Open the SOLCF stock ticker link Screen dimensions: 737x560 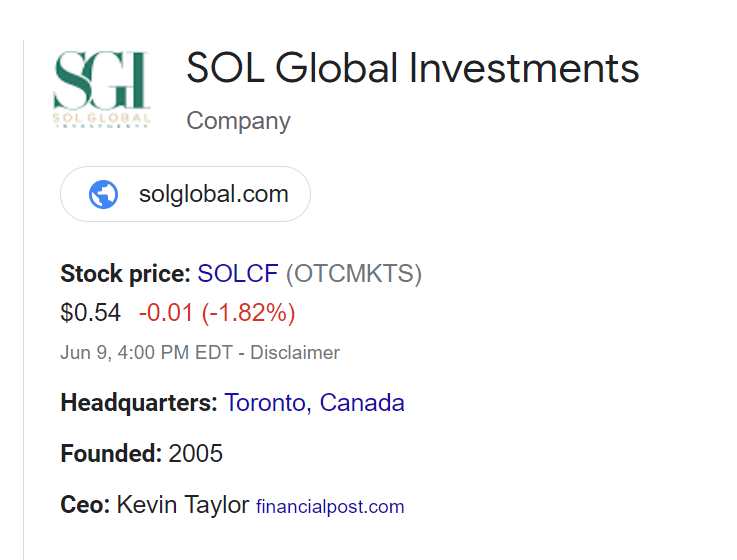238,274
